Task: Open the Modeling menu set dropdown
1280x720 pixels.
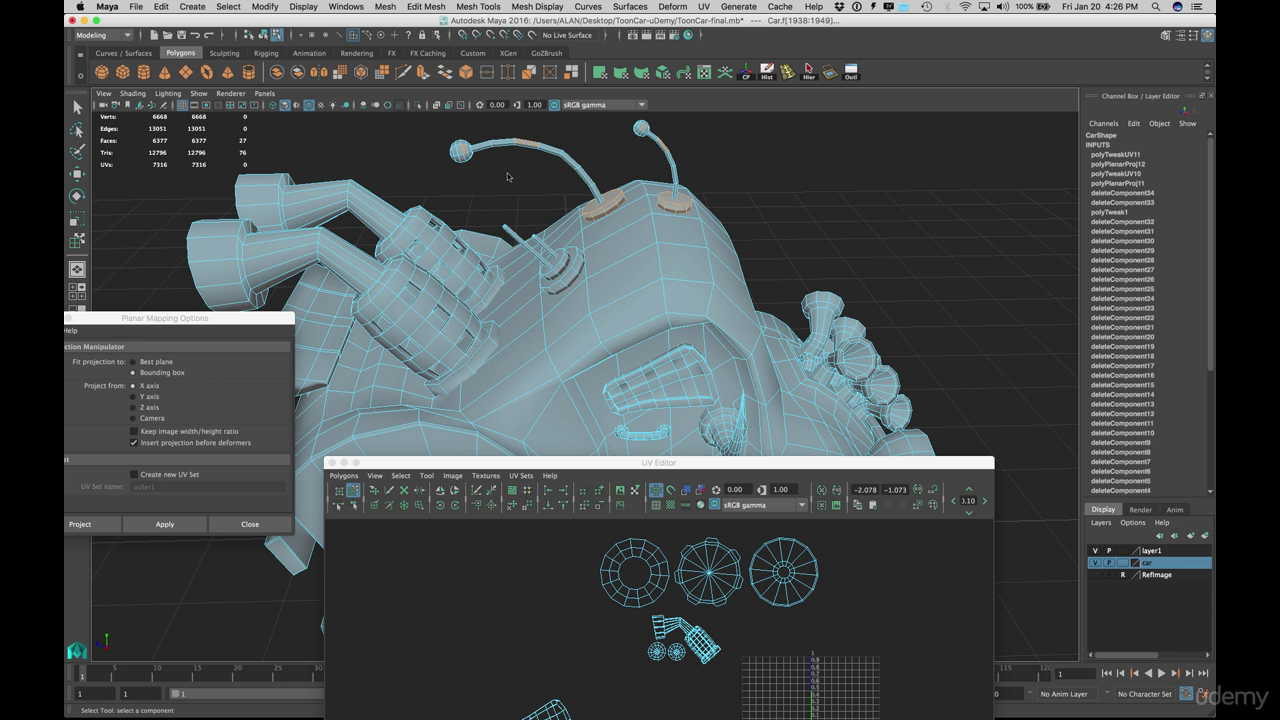Action: click(103, 35)
